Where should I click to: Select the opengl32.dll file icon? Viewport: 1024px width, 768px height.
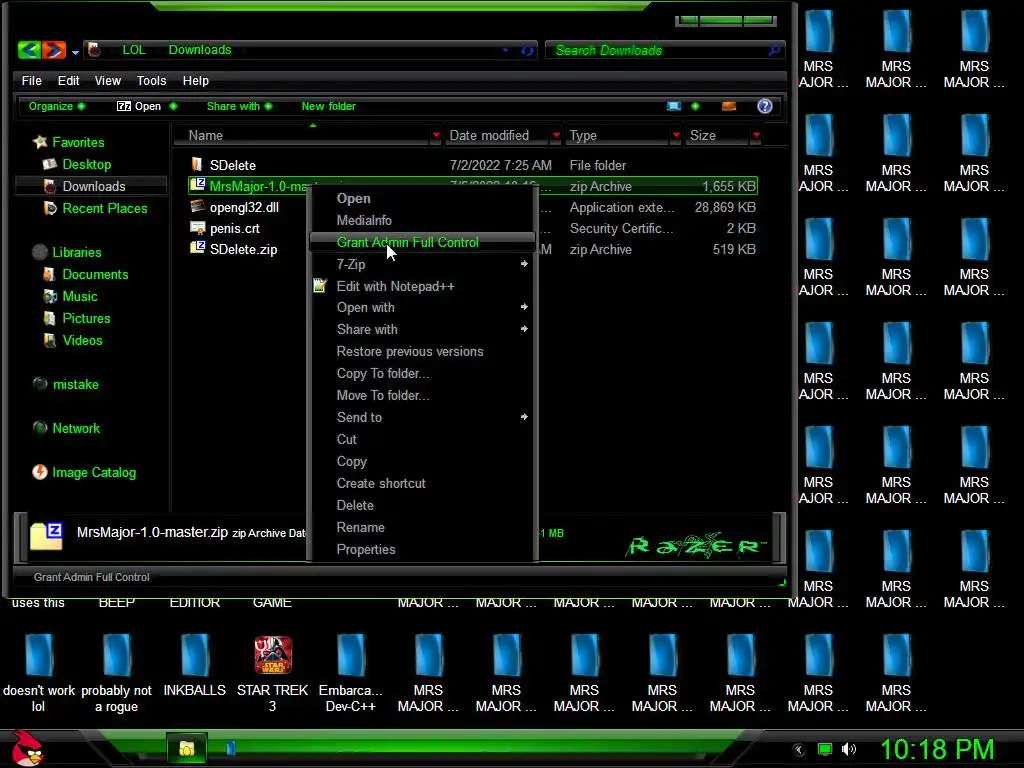click(197, 207)
